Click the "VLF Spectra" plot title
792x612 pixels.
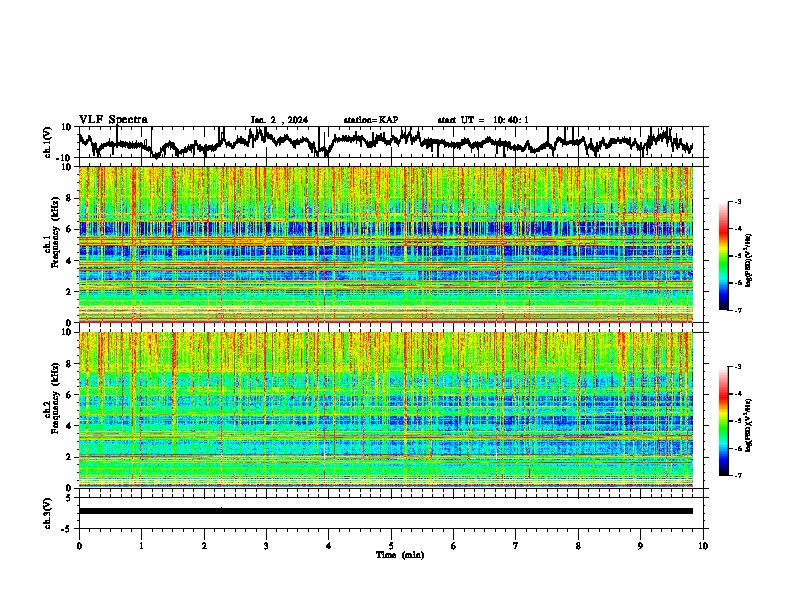(113, 120)
